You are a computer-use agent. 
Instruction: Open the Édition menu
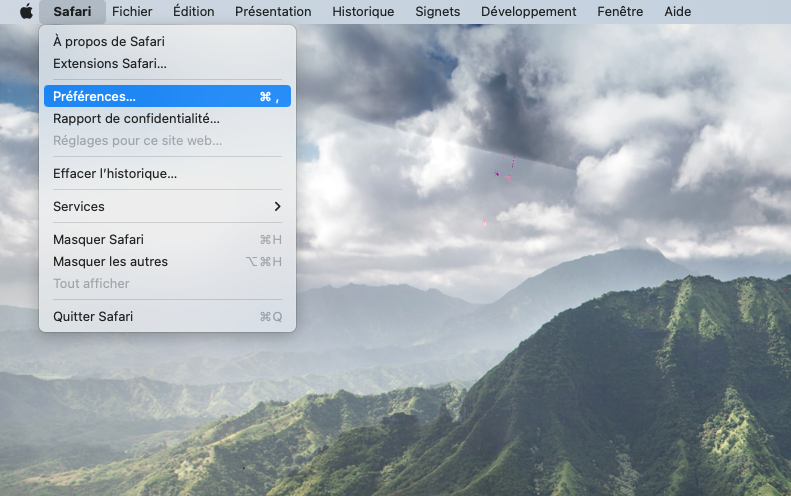pyautogui.click(x=193, y=11)
